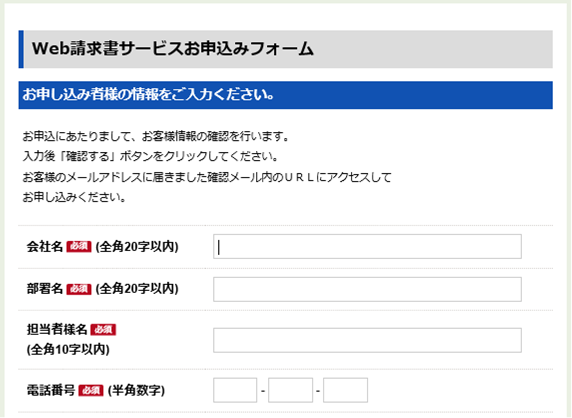Click the last 電話番号 phone number box
Screen dimensions: 572x418
click(x=345, y=390)
